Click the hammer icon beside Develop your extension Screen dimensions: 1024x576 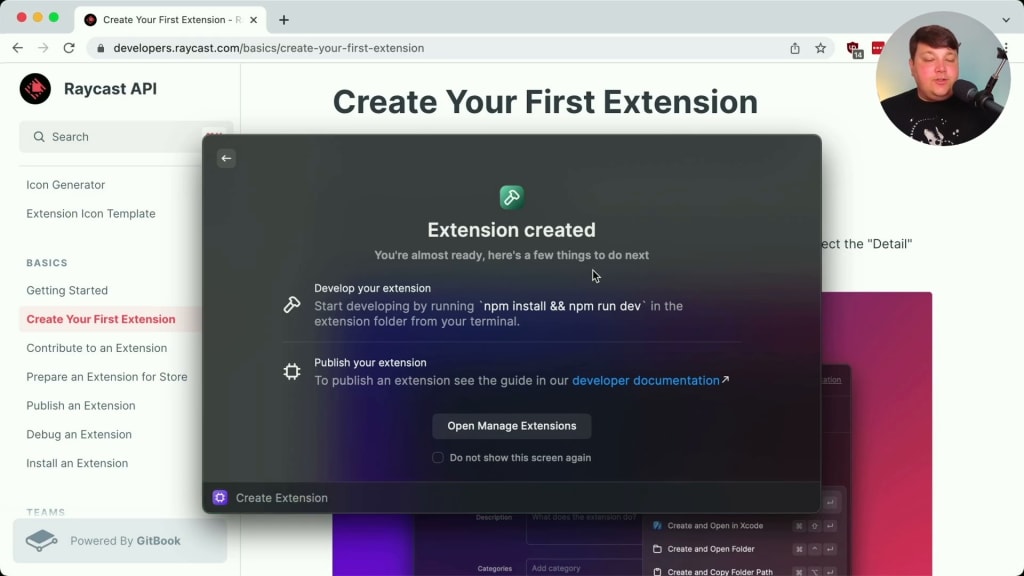pos(292,304)
